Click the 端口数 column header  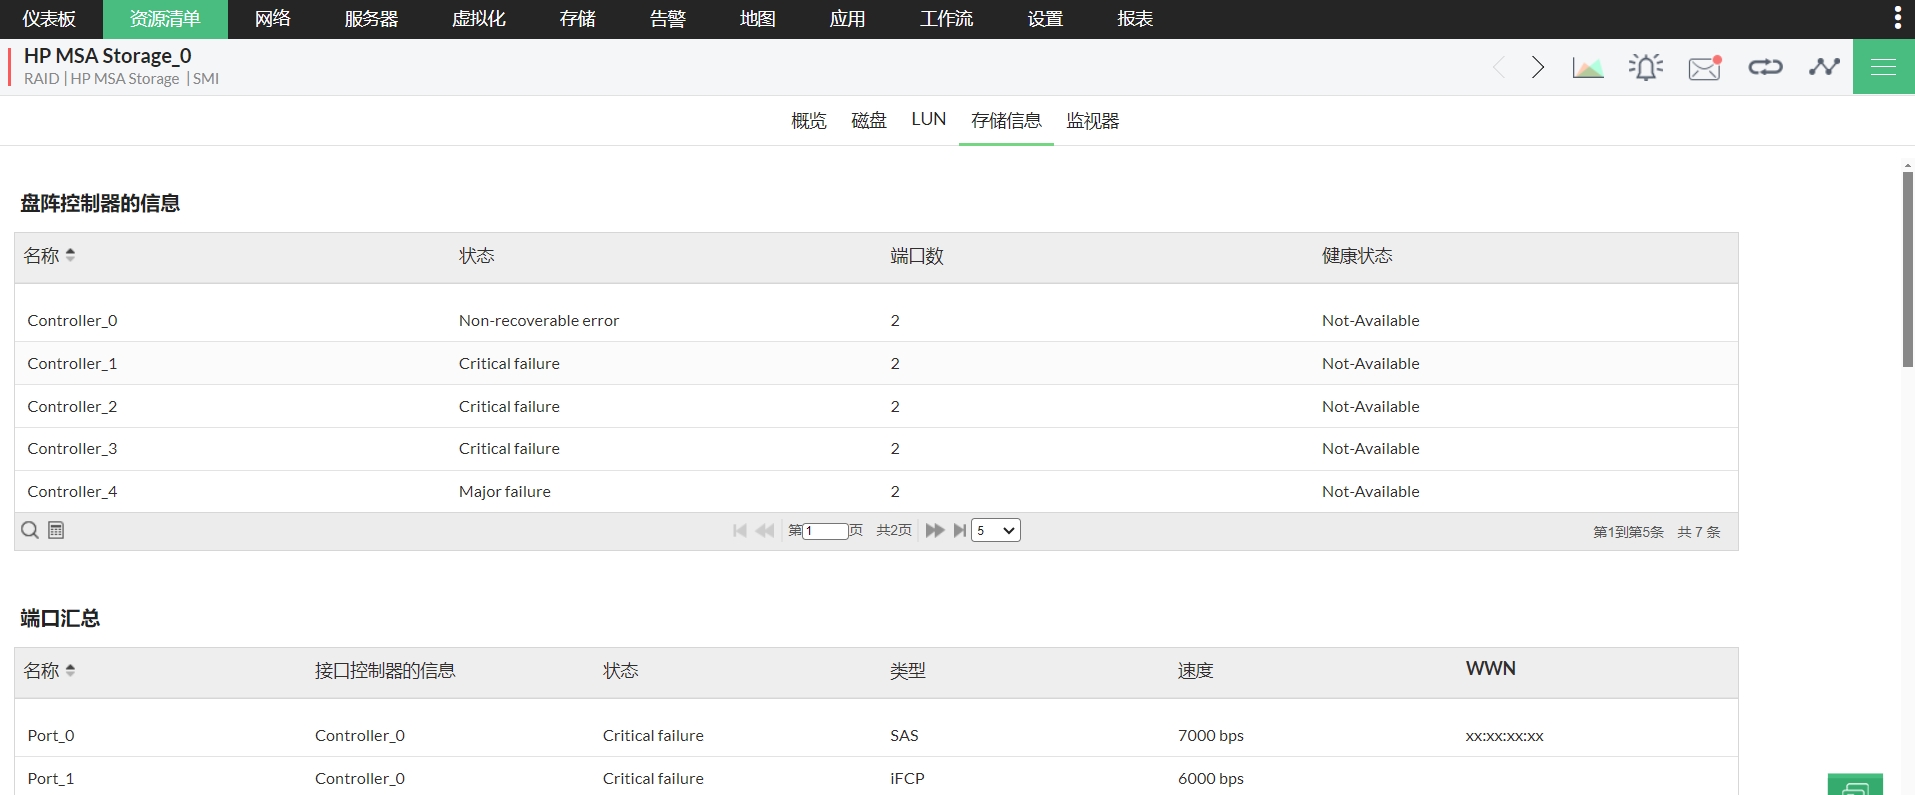pos(917,256)
